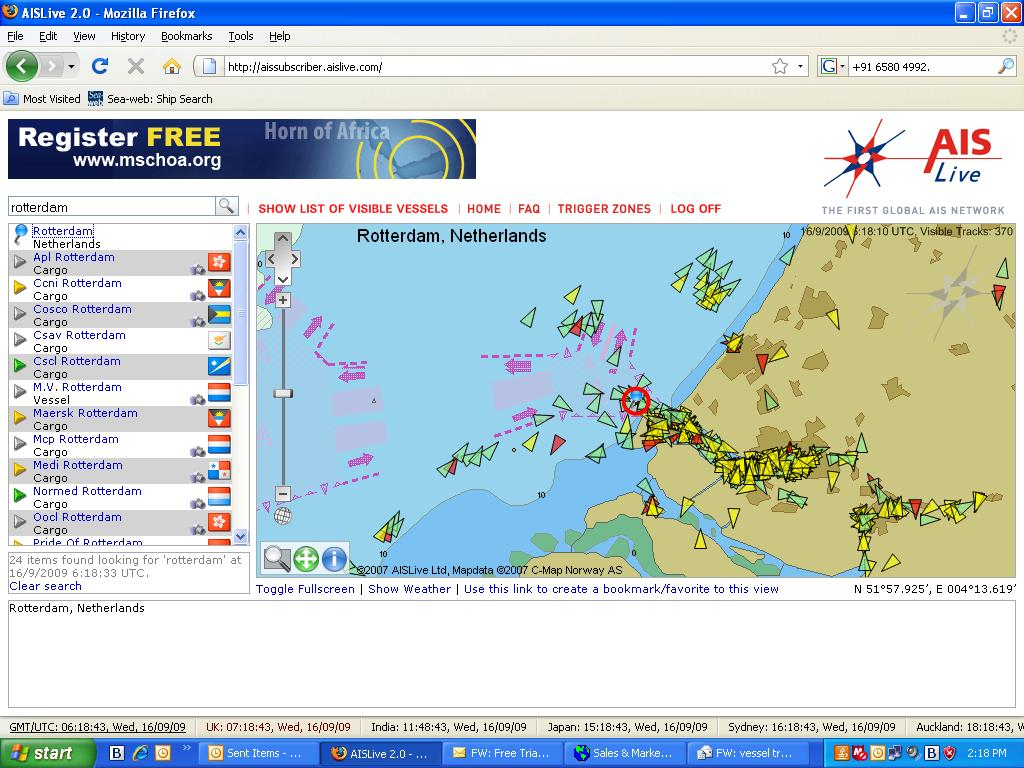1024x768 pixels.
Task: Focus the browser address bar
Action: (x=496, y=66)
